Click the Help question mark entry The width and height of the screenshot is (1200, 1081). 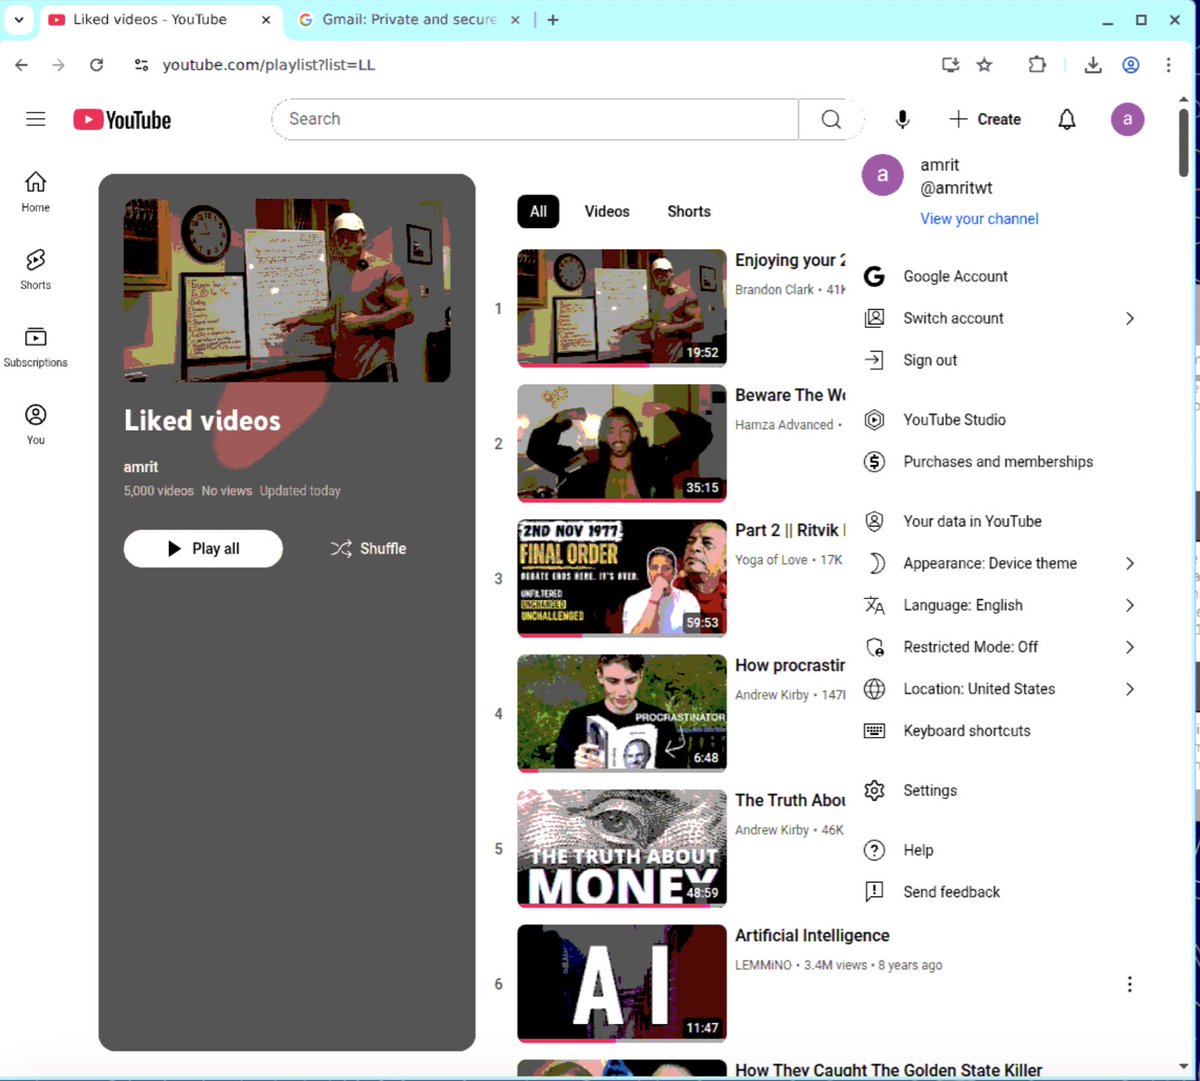point(1001,850)
